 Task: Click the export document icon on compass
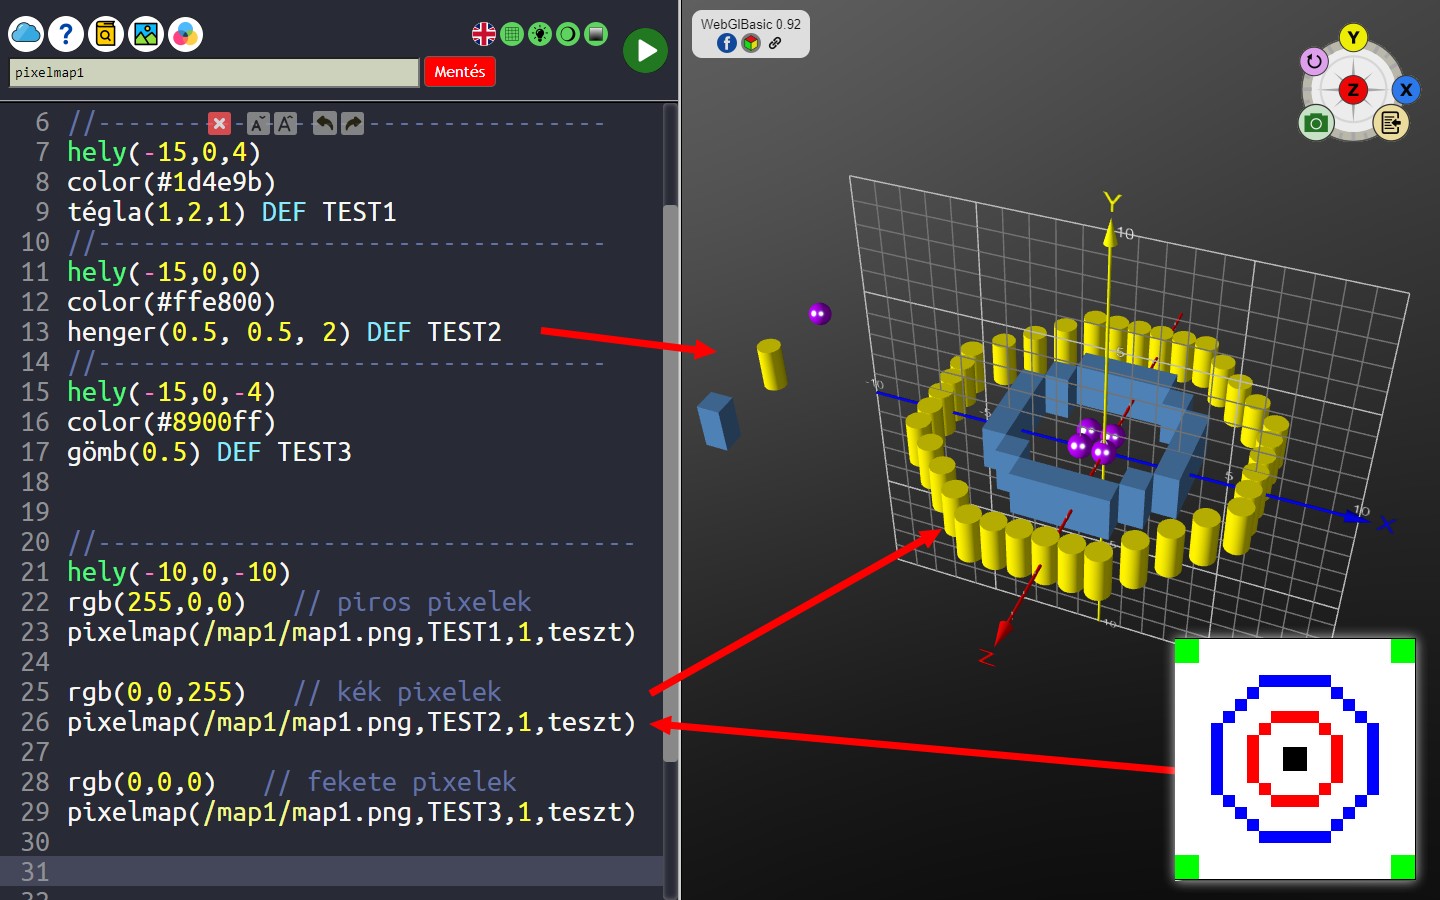click(1390, 123)
